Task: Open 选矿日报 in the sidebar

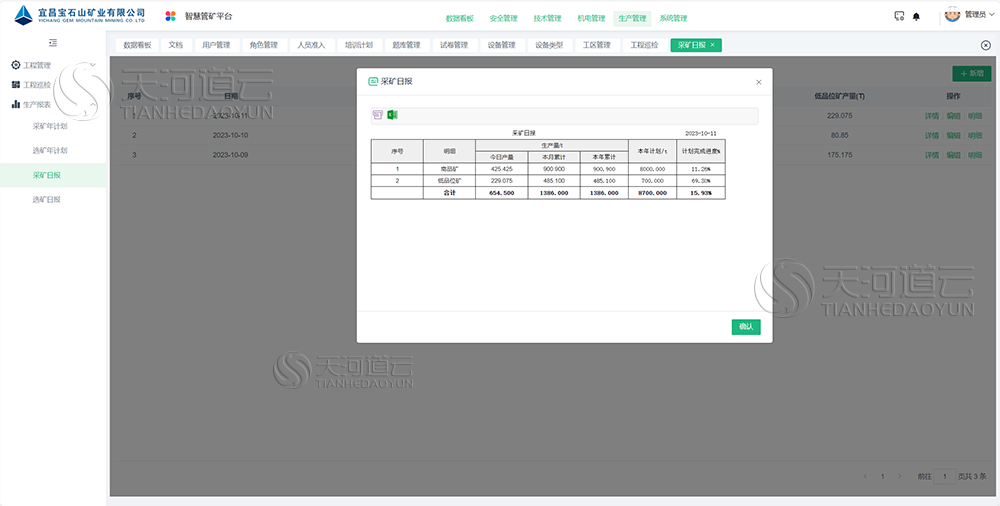Action: [x=47, y=199]
